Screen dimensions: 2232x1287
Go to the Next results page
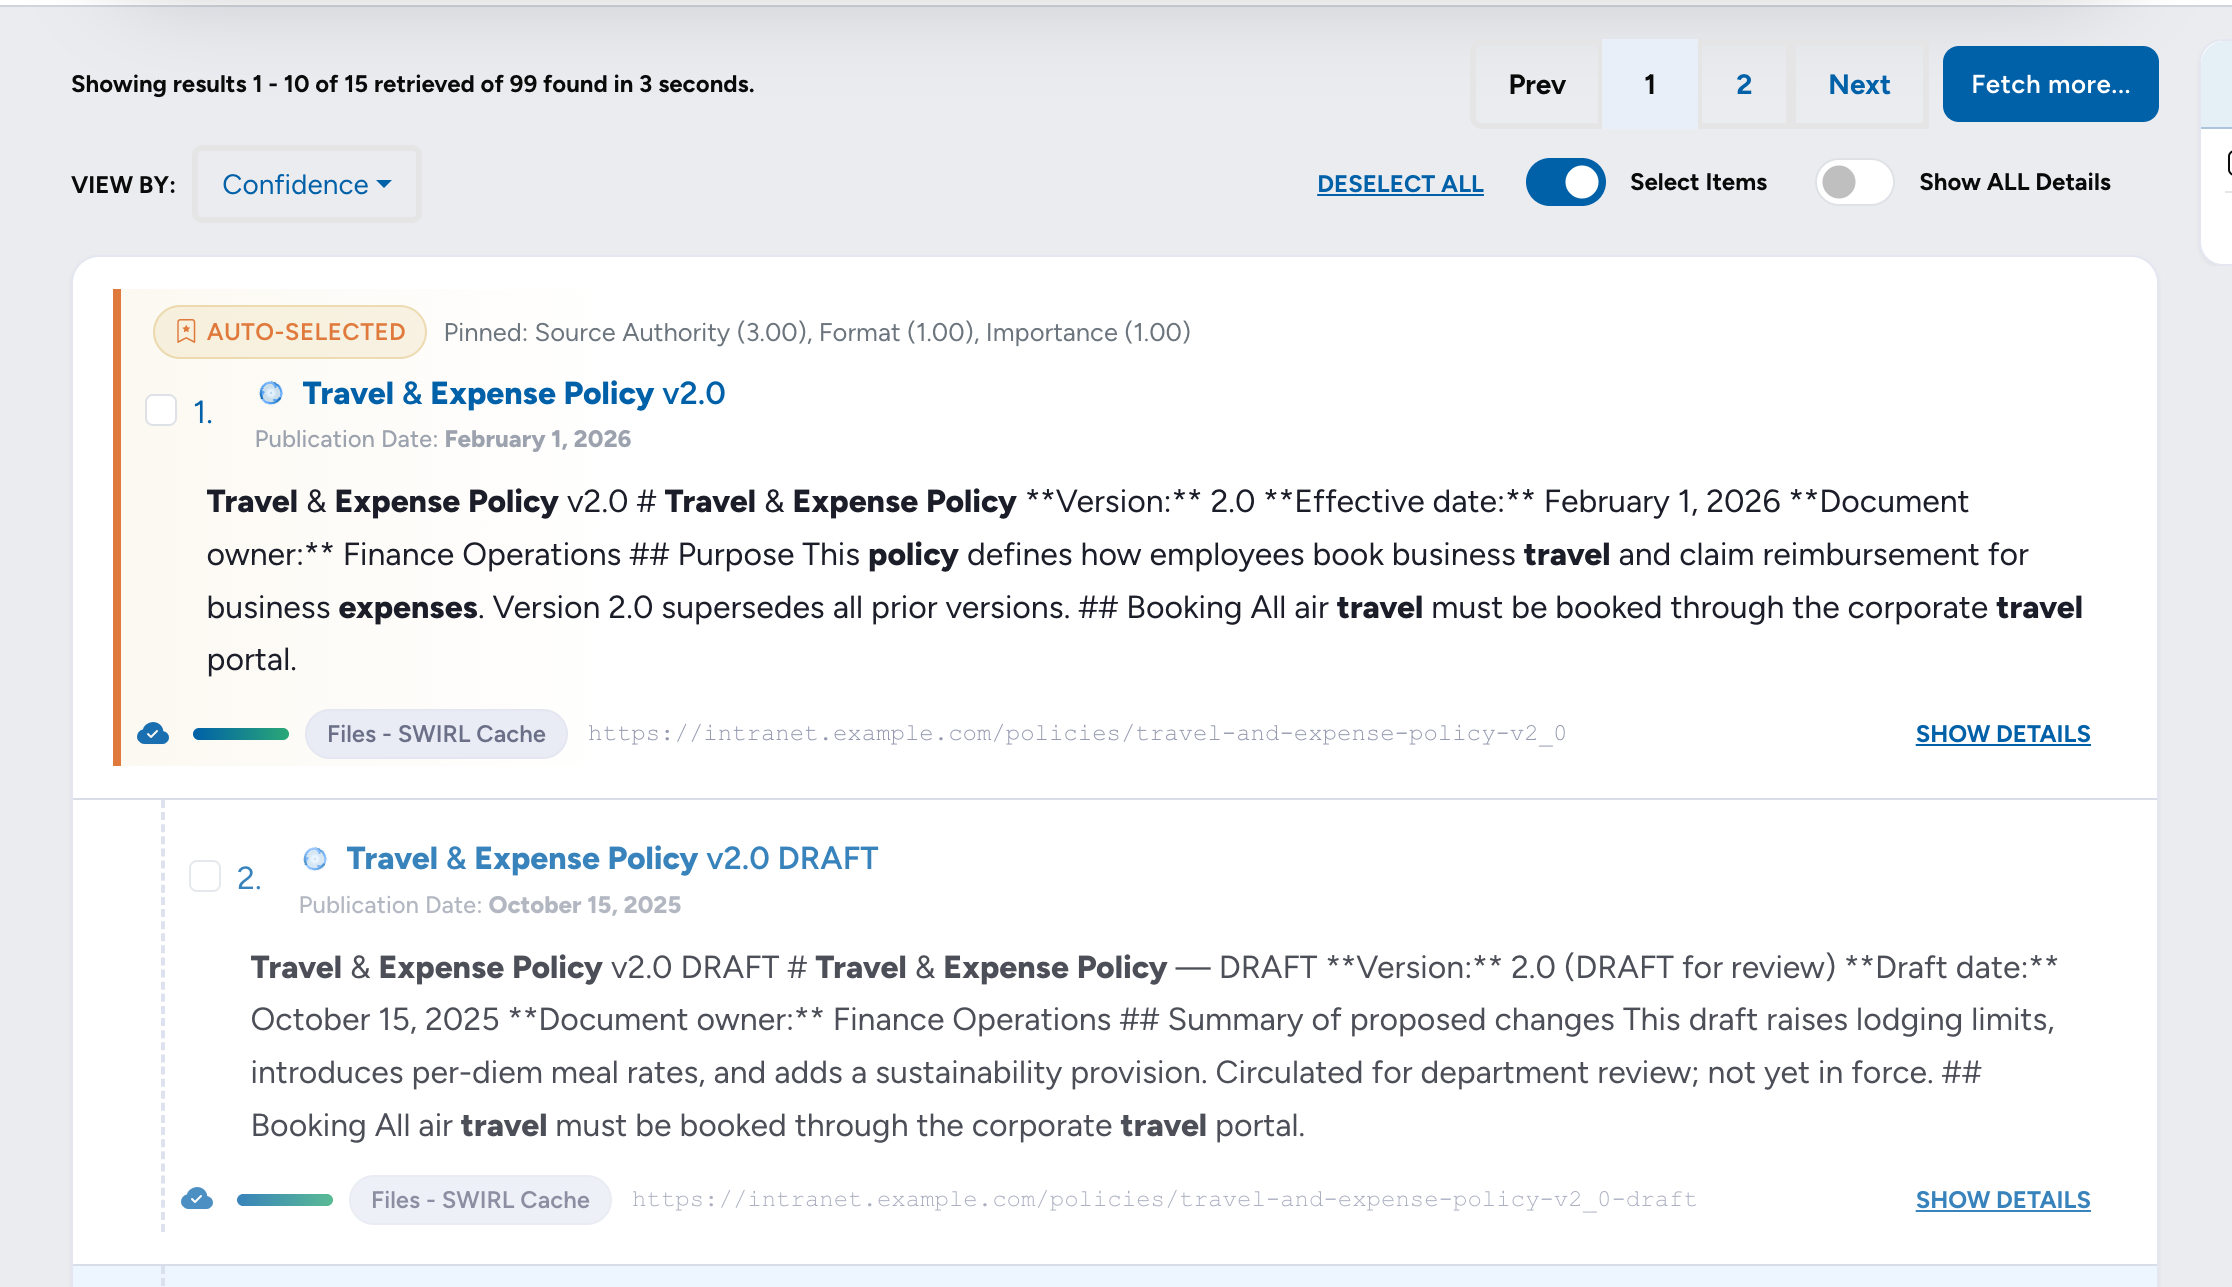point(1859,84)
